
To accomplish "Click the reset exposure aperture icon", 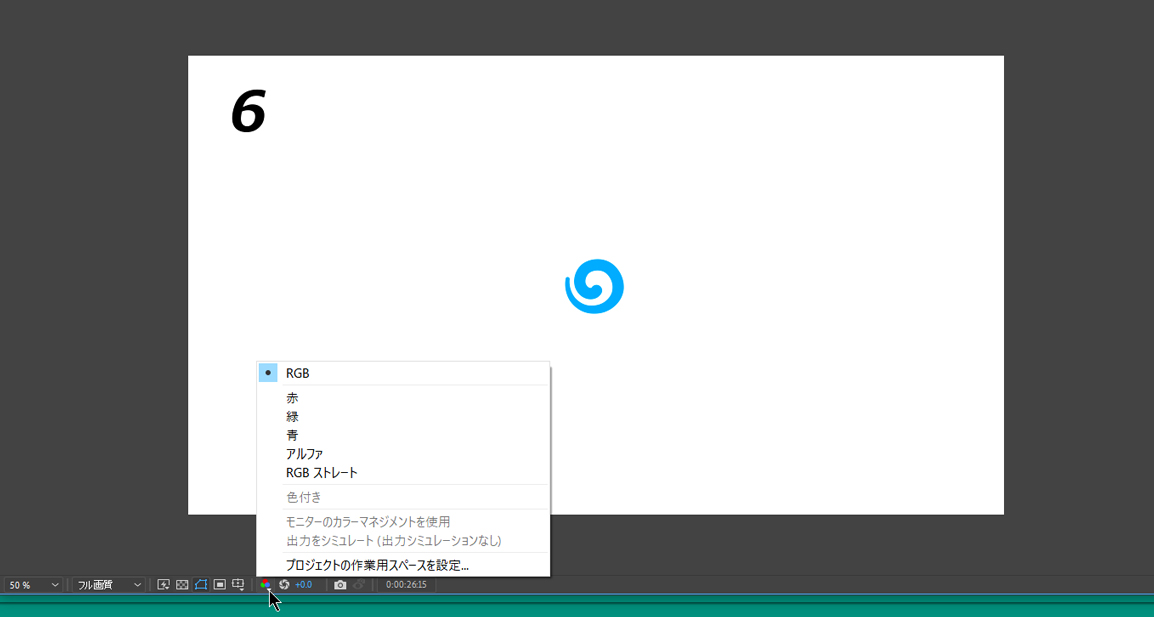I will [284, 585].
